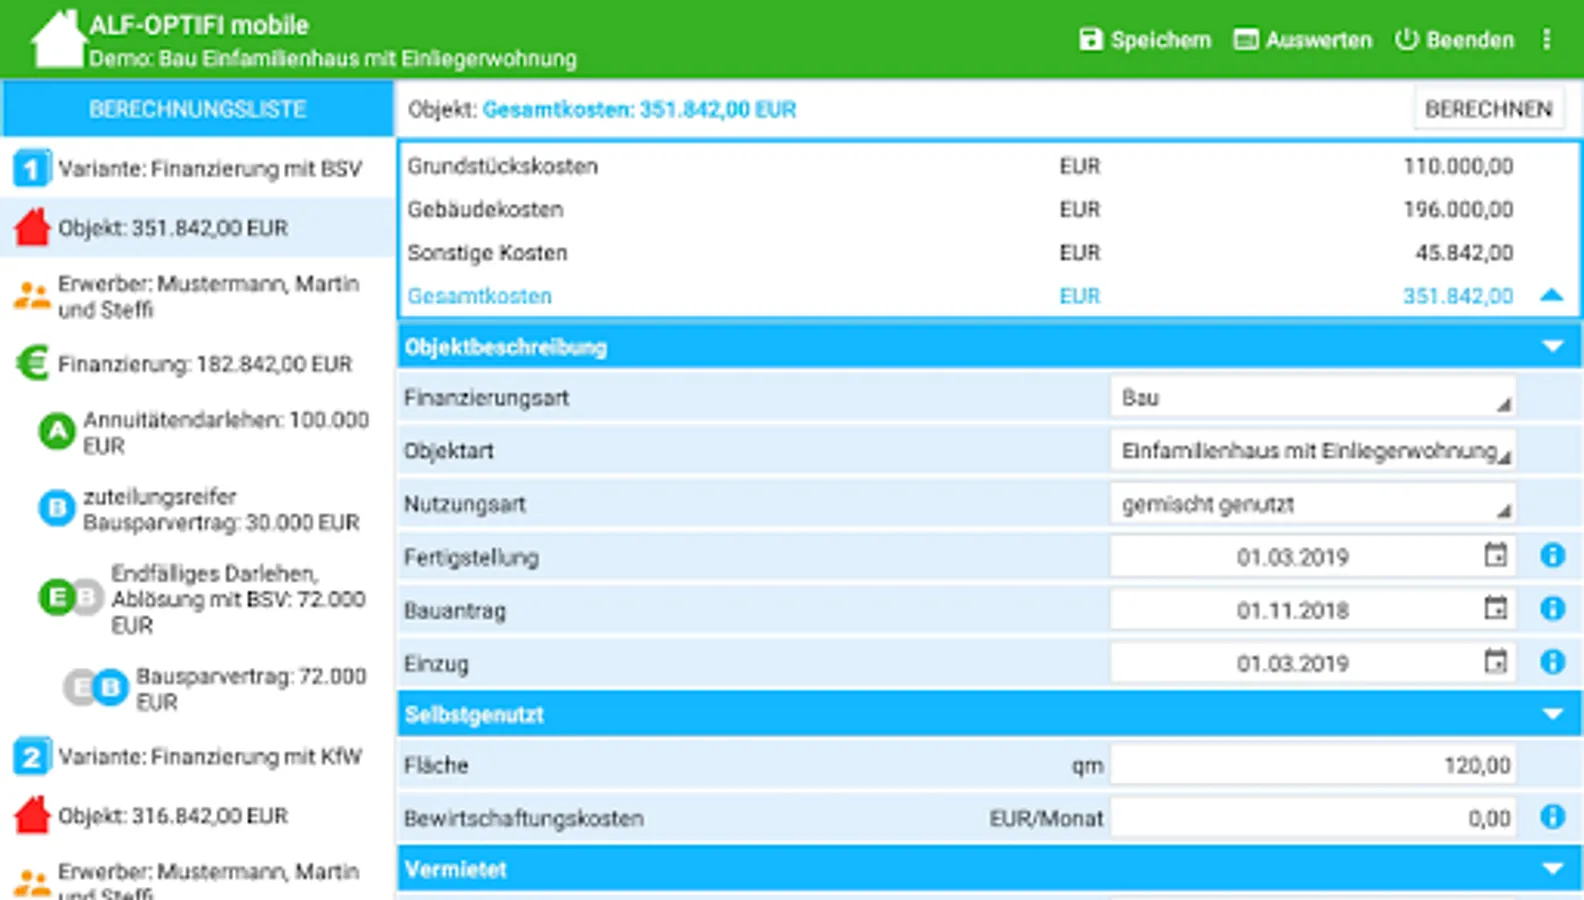Viewport: 1584px width, 900px height.
Task: Click red house icon for Objekt 351.842,00
Action: (x=32, y=228)
